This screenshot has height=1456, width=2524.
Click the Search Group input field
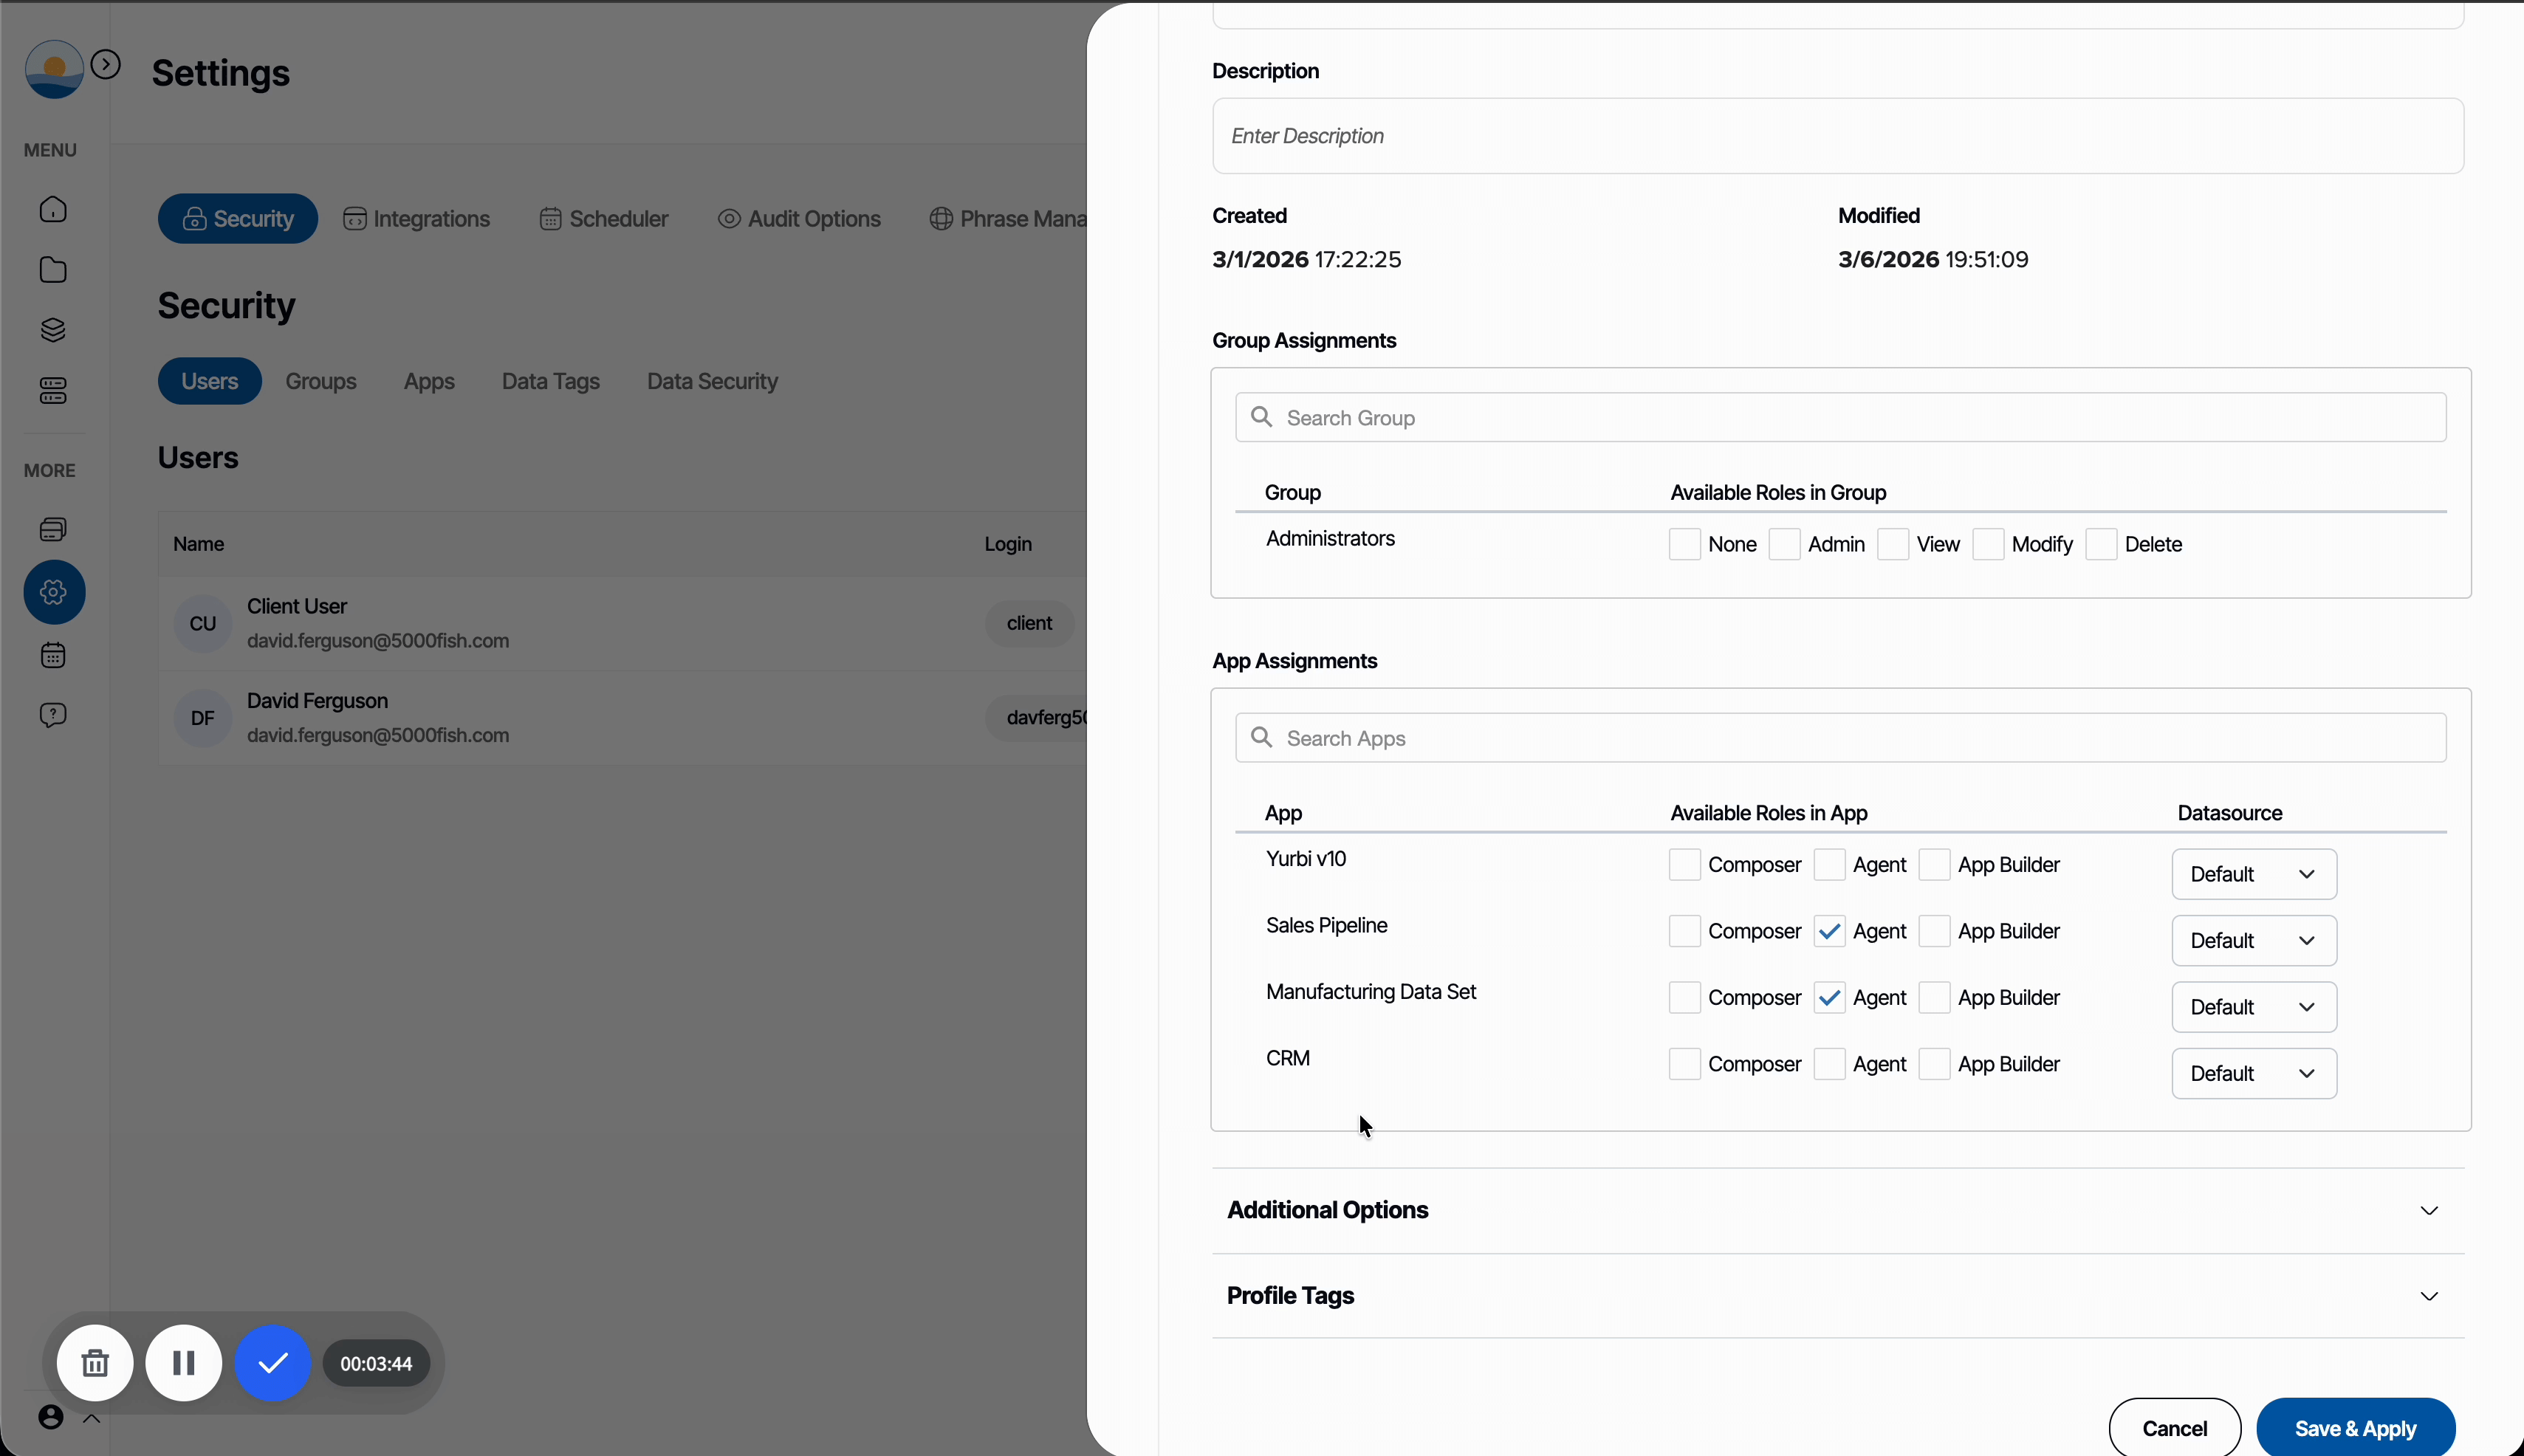tap(1841, 417)
